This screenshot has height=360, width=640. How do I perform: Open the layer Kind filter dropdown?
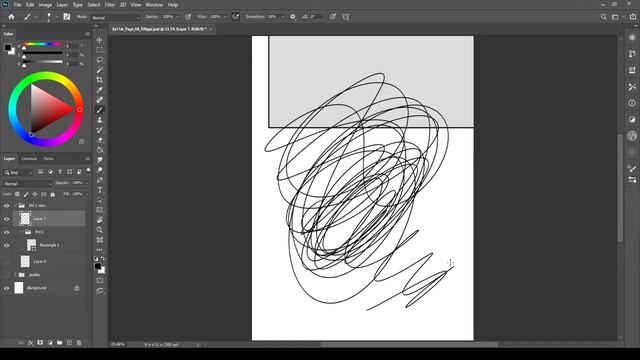[18, 173]
